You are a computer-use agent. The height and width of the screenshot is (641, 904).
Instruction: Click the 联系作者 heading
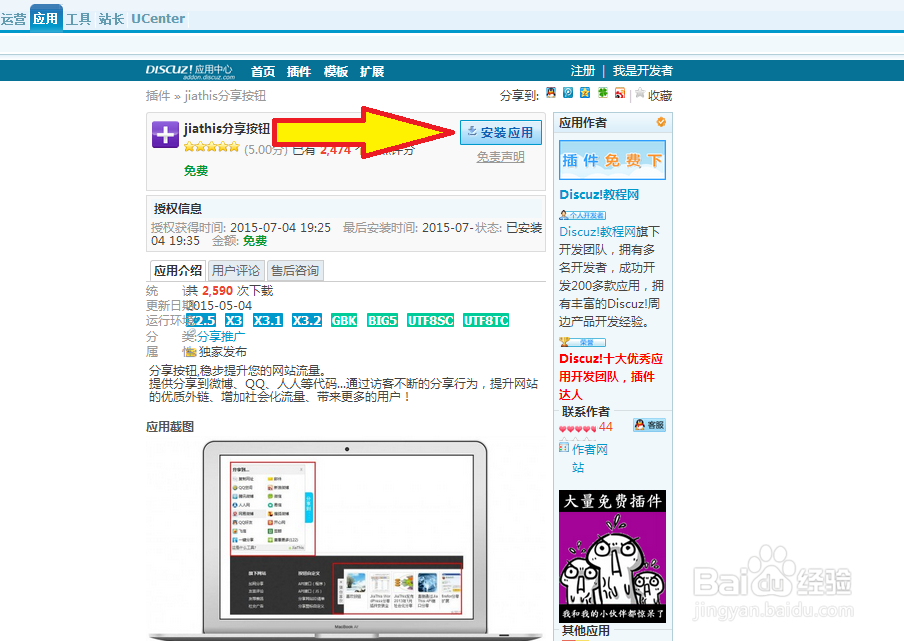point(585,412)
